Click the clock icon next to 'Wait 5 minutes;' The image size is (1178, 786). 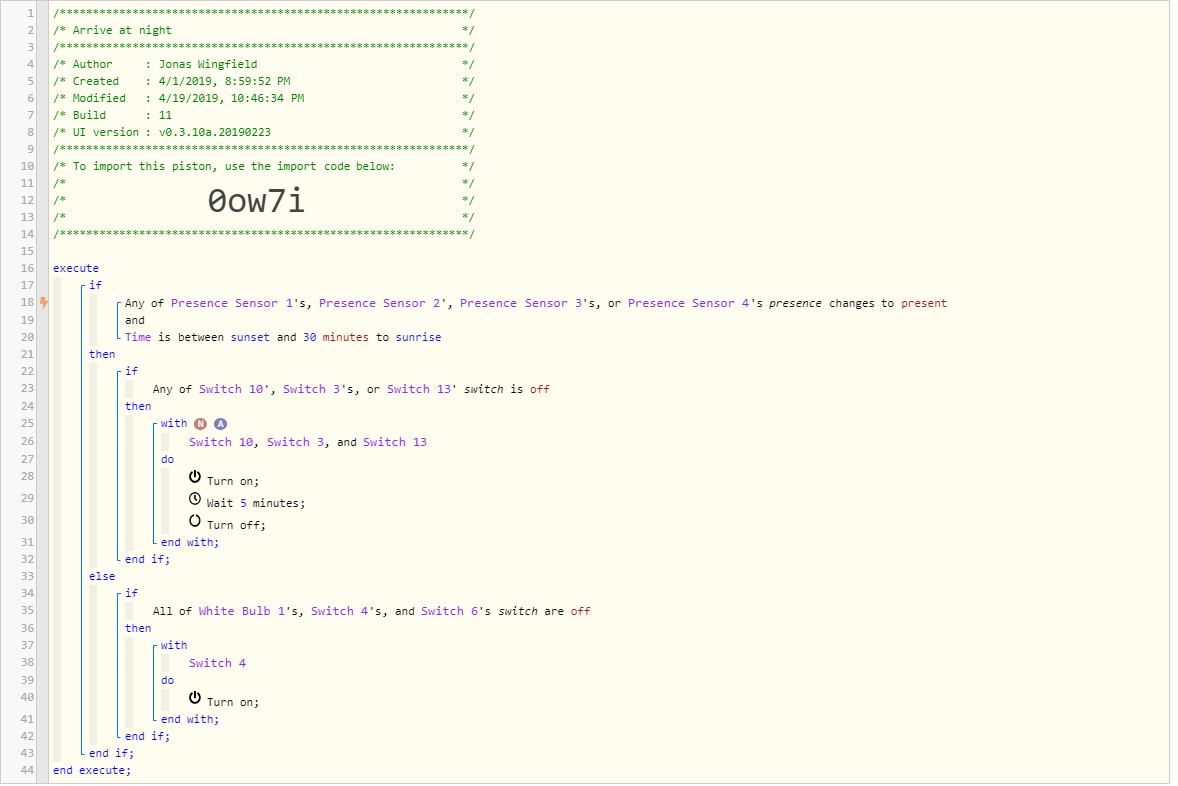click(195, 499)
